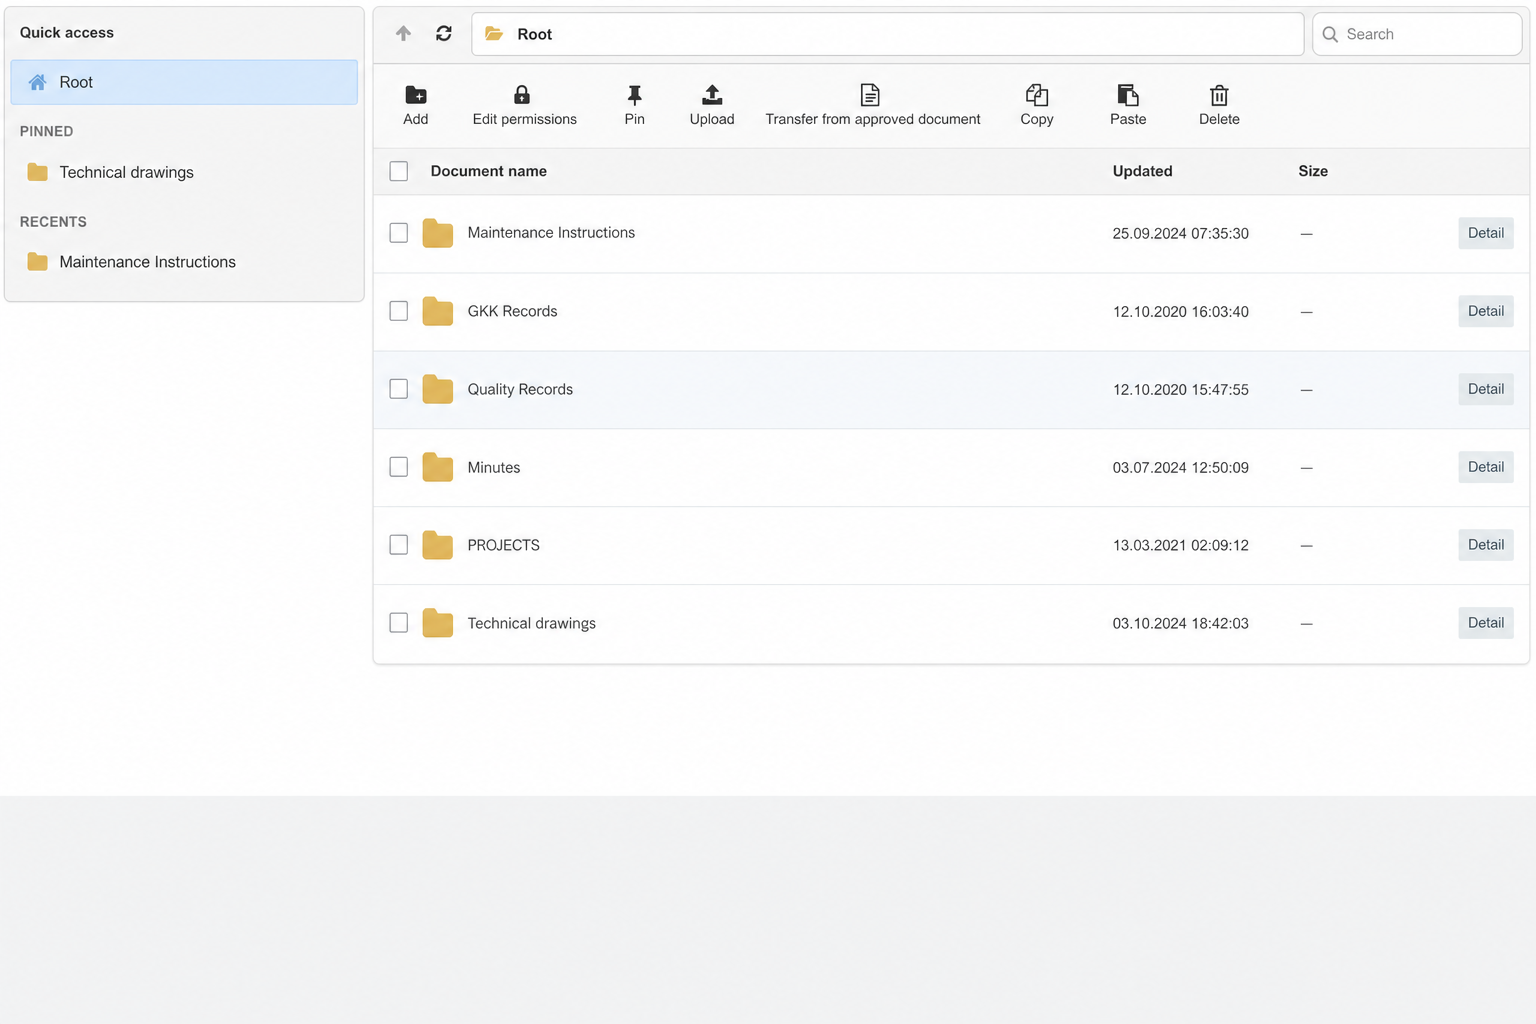Open the PROJECTS folder name
This screenshot has width=1536, height=1024.
503,545
